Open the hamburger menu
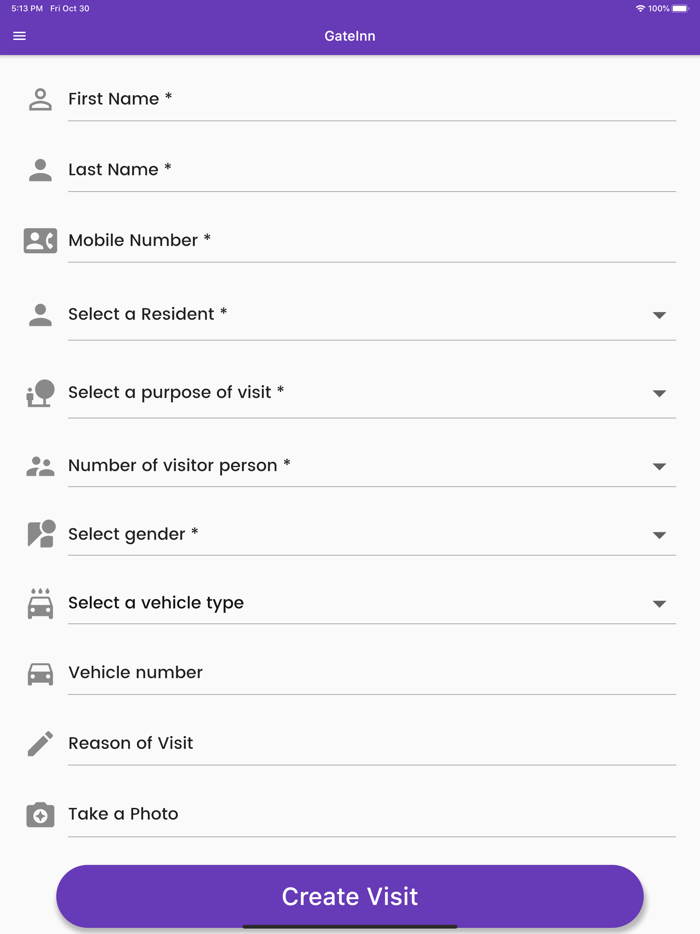 [x=19, y=36]
